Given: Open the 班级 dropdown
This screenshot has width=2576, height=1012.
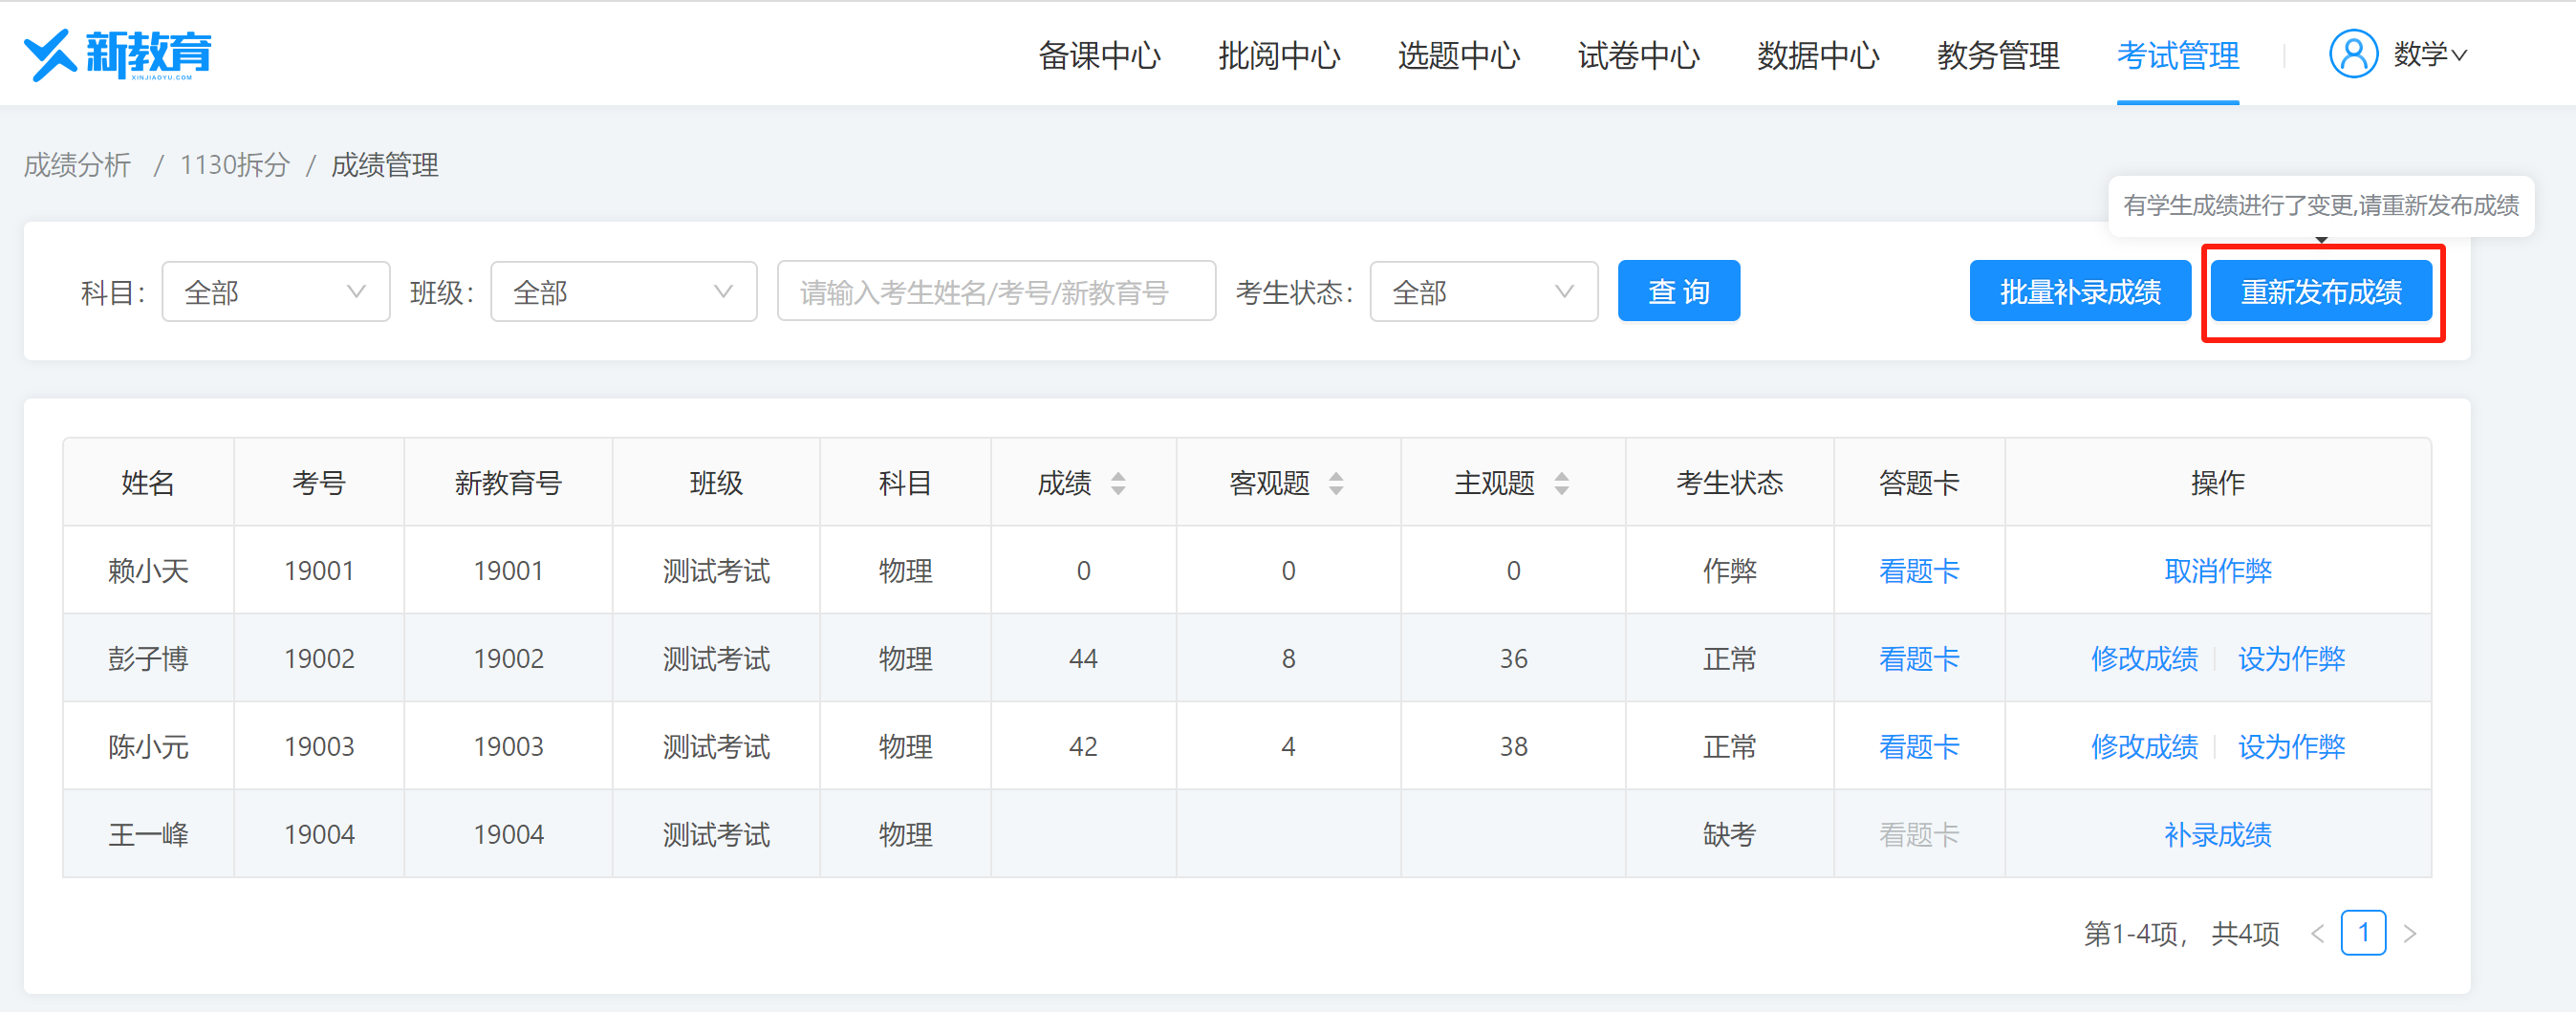Looking at the screenshot, I should point(624,292).
